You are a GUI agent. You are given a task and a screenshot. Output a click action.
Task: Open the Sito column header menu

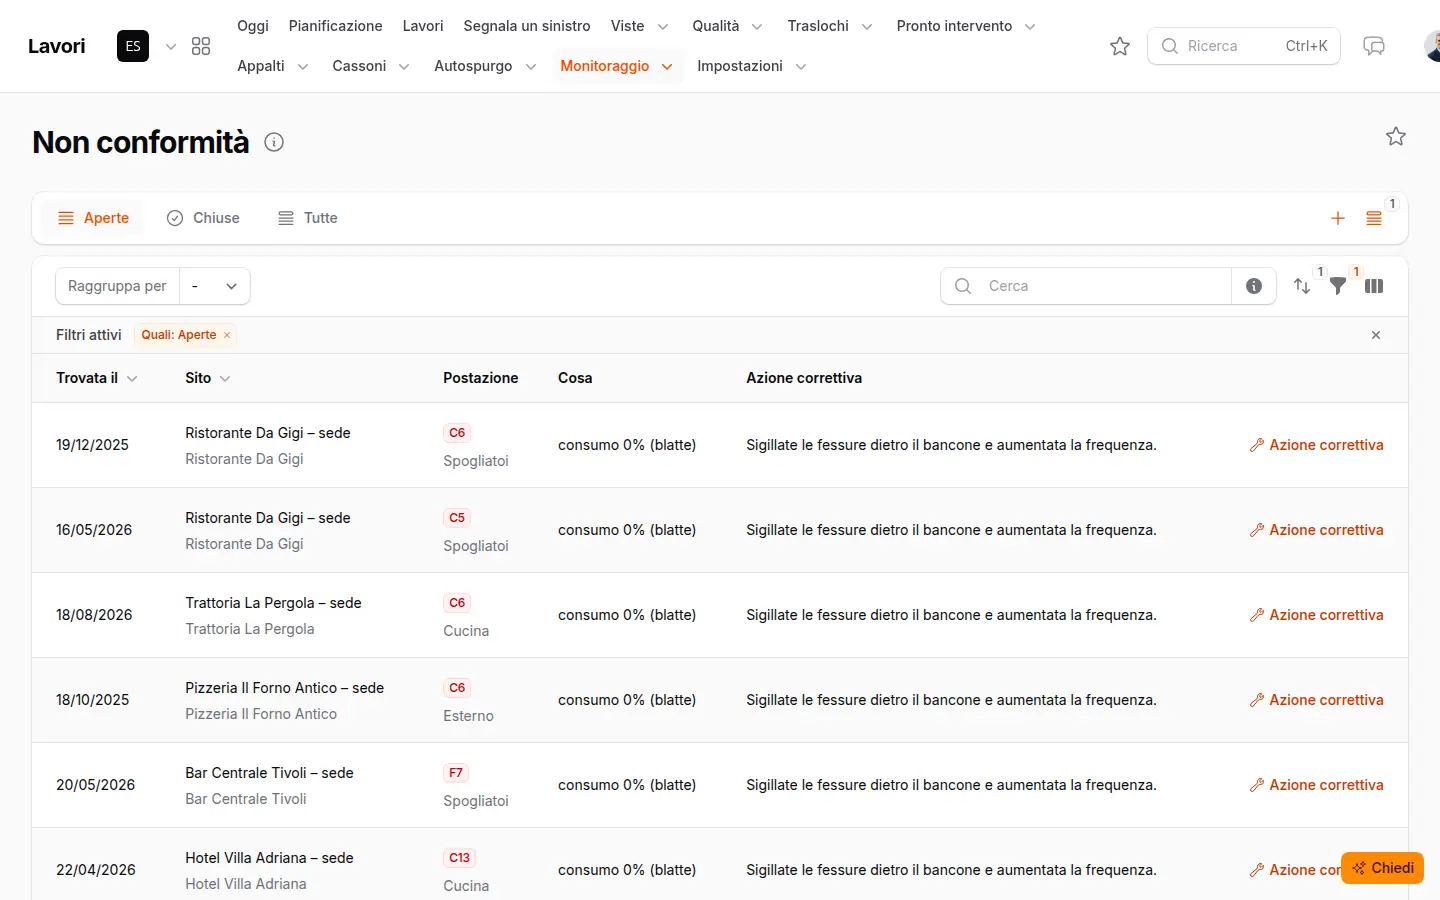coord(208,378)
